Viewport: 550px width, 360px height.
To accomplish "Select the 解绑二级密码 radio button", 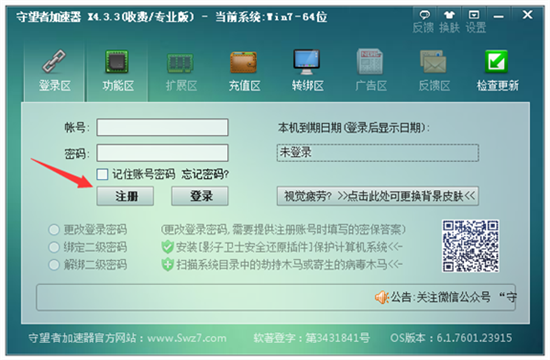I will (x=54, y=265).
